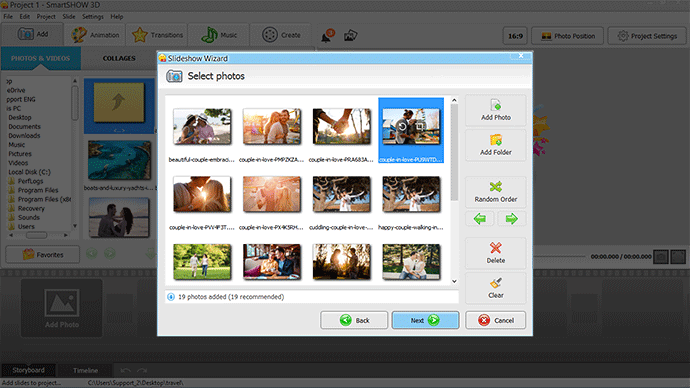Delete the selected photo
The width and height of the screenshot is (690, 388).
495,253
